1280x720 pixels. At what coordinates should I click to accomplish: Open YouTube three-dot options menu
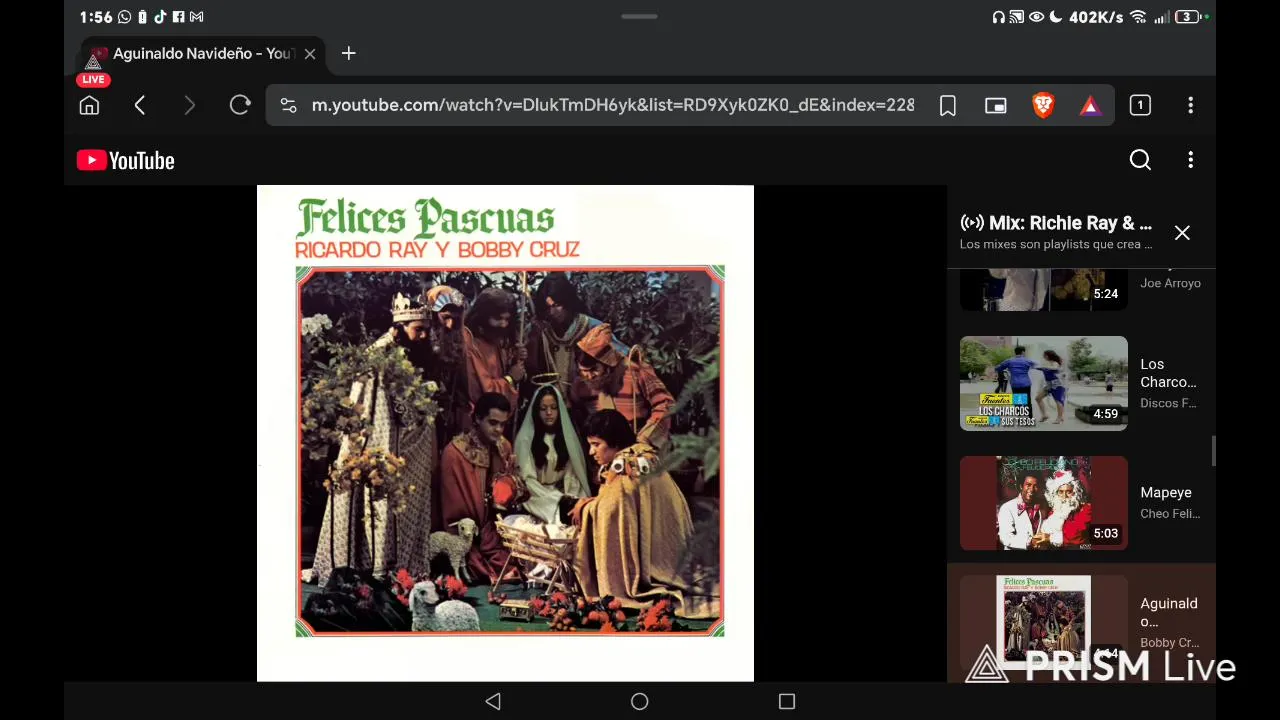[1190, 160]
